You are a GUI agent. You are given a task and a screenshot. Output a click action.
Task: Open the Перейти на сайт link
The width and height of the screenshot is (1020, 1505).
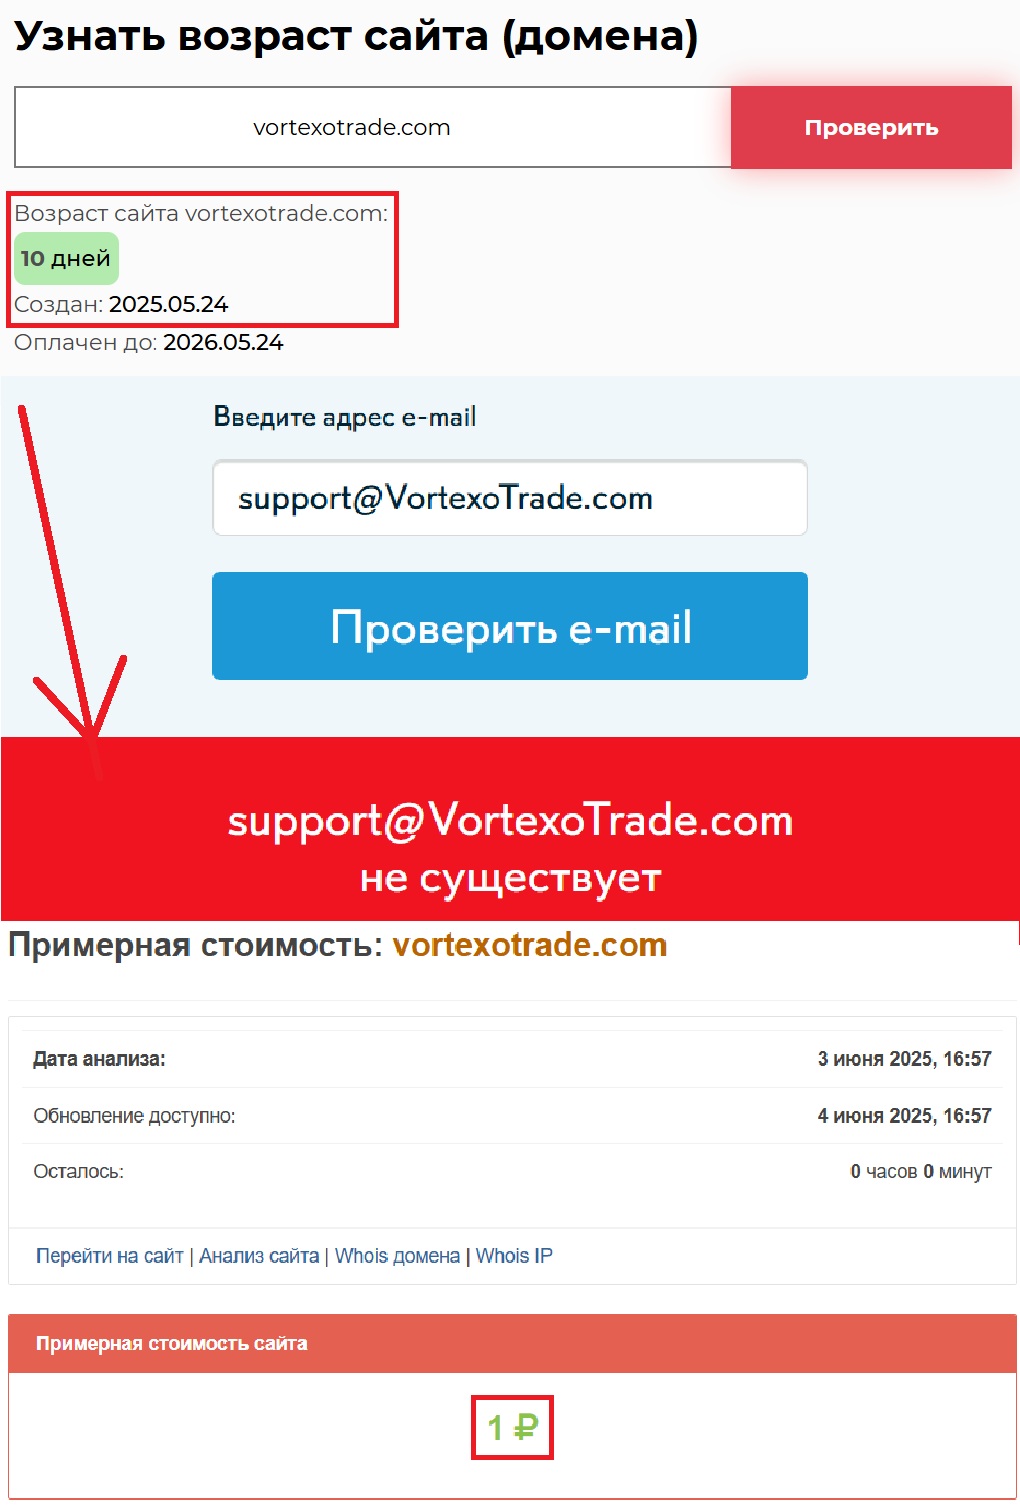(110, 1256)
